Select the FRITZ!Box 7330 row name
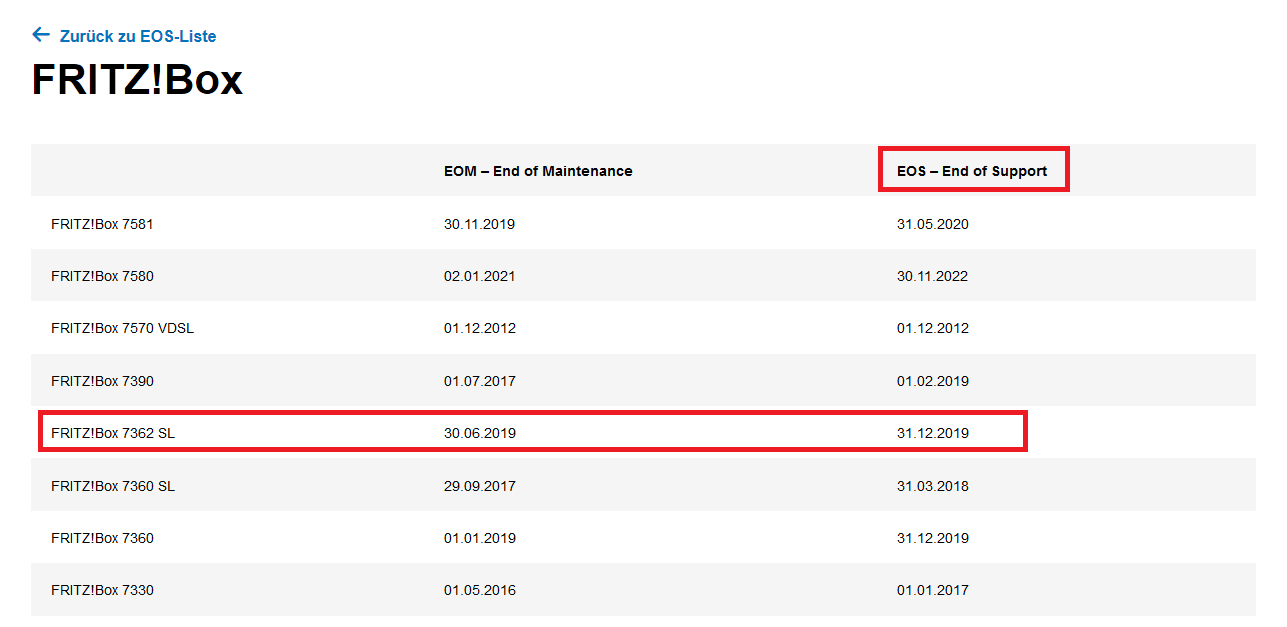This screenshot has height=627, width=1287. (102, 590)
